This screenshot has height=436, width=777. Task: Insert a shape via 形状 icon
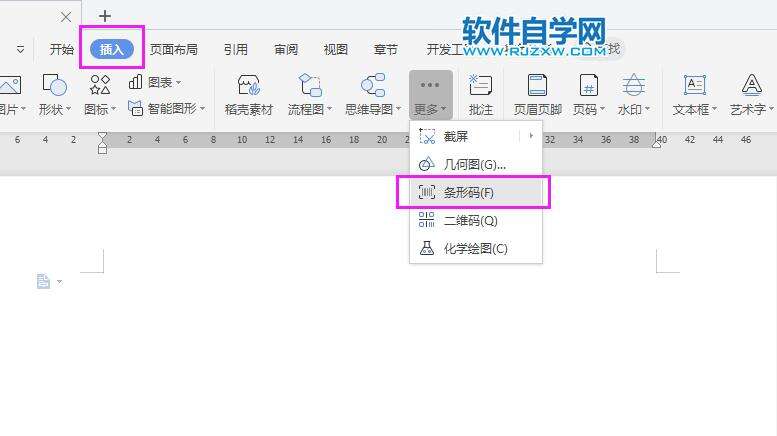[55, 85]
